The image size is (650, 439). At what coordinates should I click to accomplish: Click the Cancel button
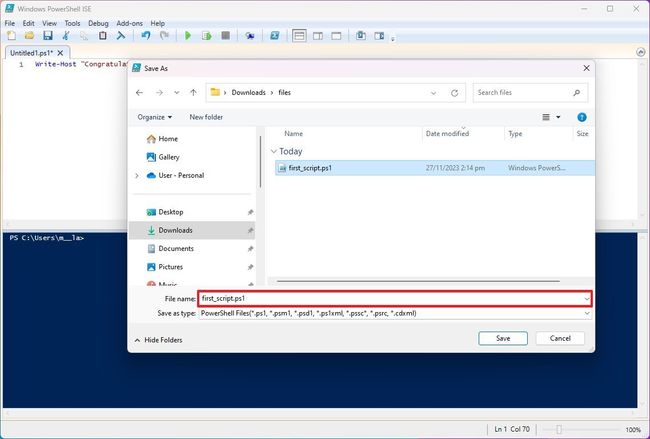point(560,338)
